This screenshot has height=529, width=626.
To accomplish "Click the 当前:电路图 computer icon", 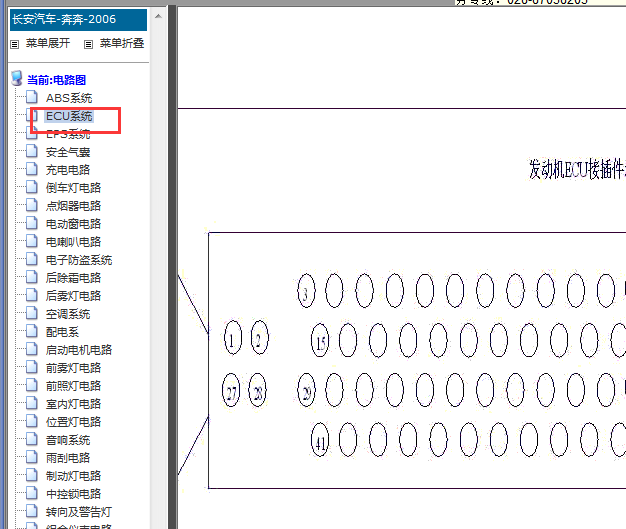I will coord(17,79).
